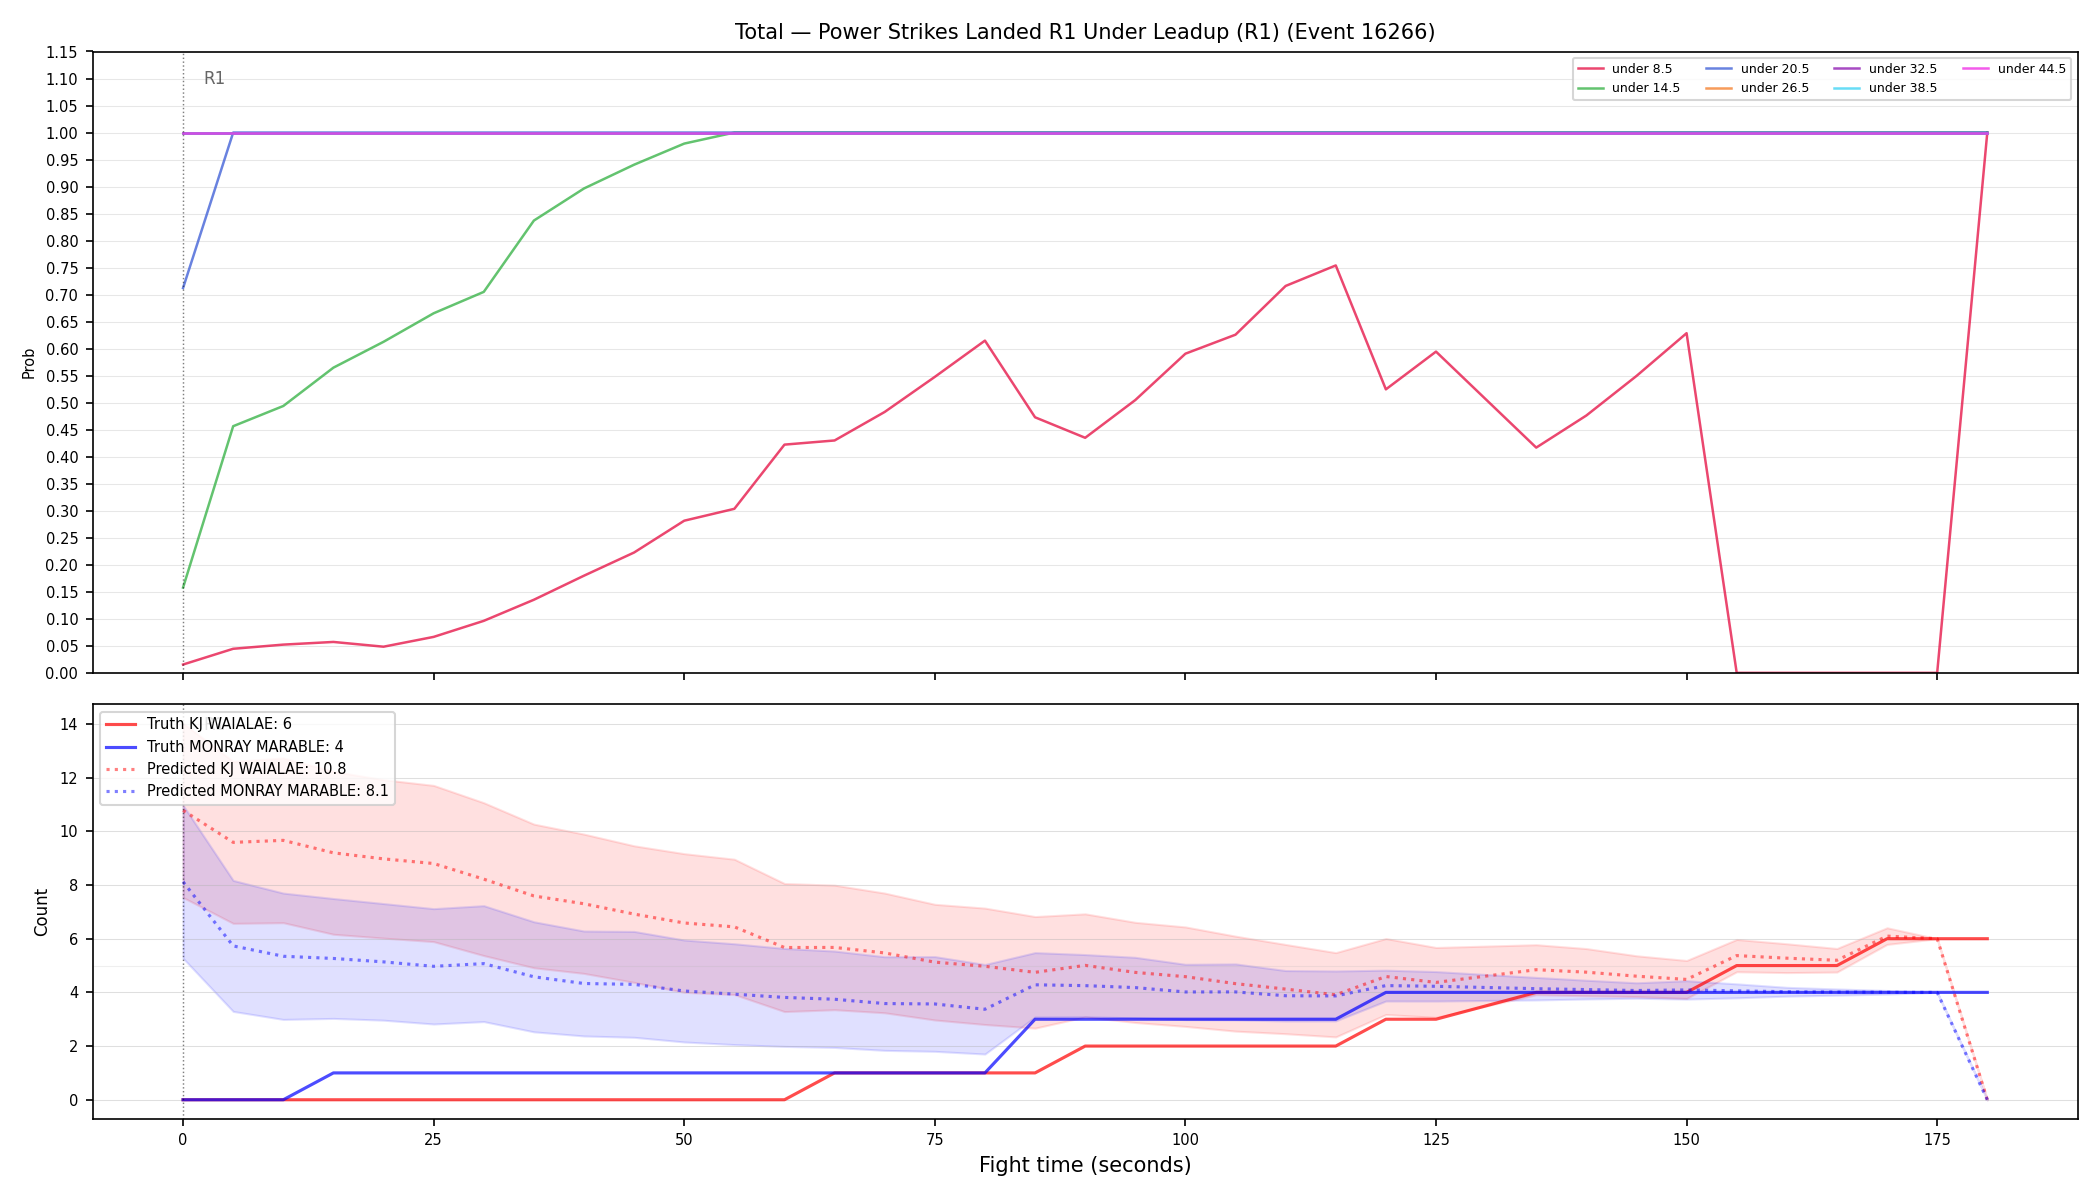Click the 14 tick on Count axis
Image resolution: width=2100 pixels, height=1200 pixels.
coord(69,724)
